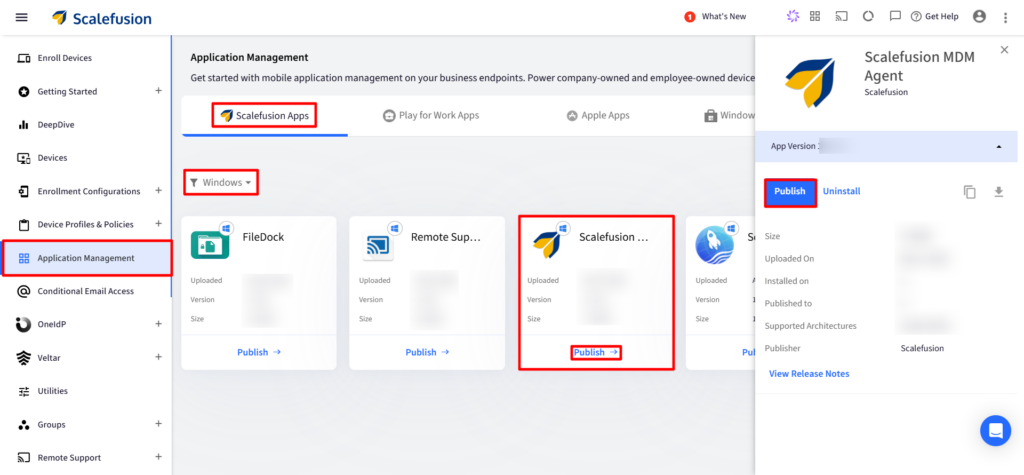Click the Scalefusion logo
This screenshot has width=1024, height=475.
[102, 18]
